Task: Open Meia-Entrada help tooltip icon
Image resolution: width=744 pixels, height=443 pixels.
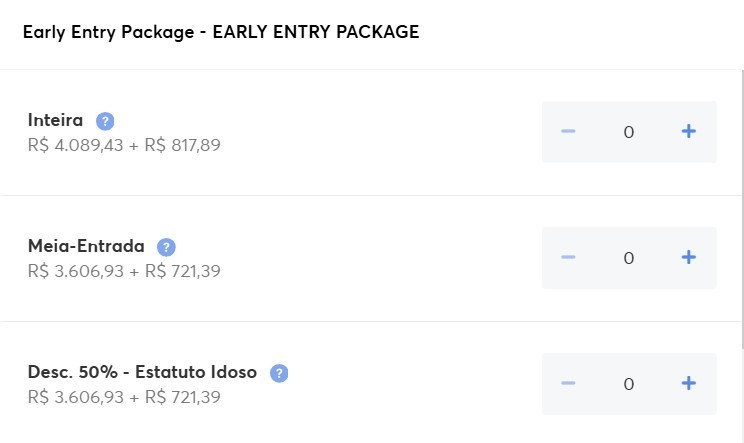Action: 166,247
